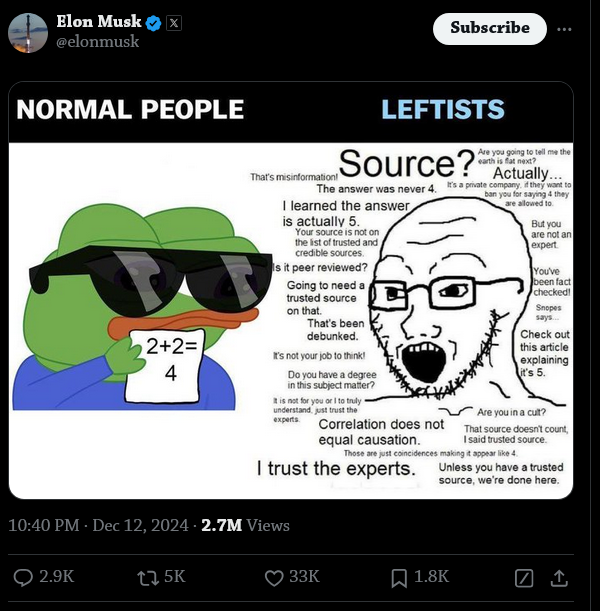Open the three-dot more options menu
600x611 pixels.
coord(564,29)
